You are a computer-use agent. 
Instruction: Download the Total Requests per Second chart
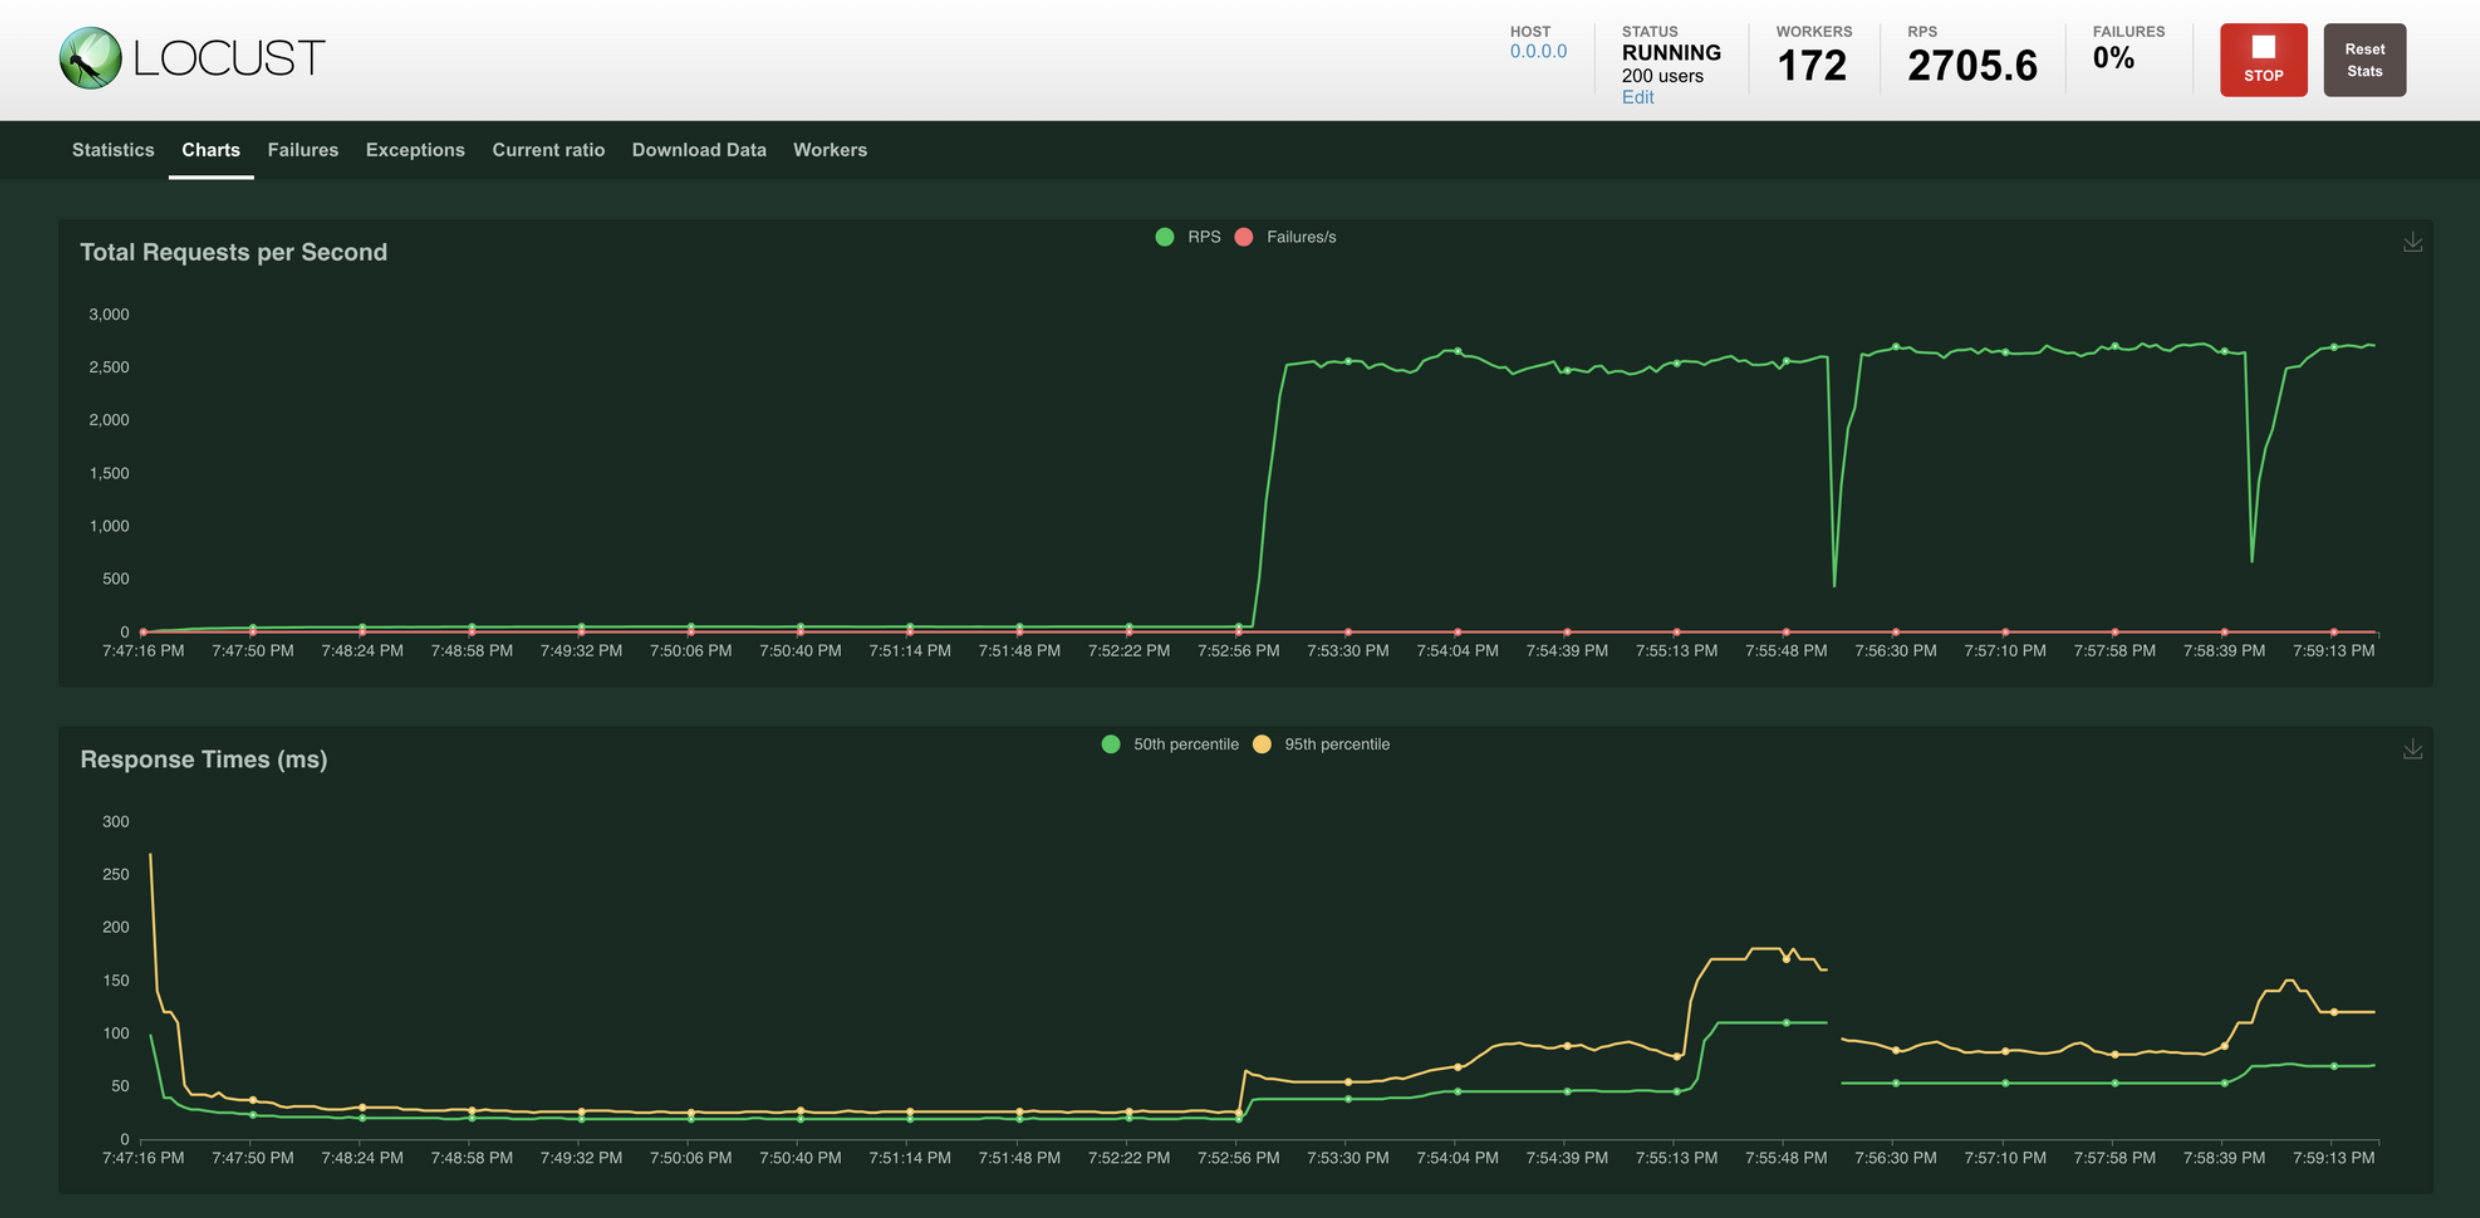click(x=2412, y=242)
